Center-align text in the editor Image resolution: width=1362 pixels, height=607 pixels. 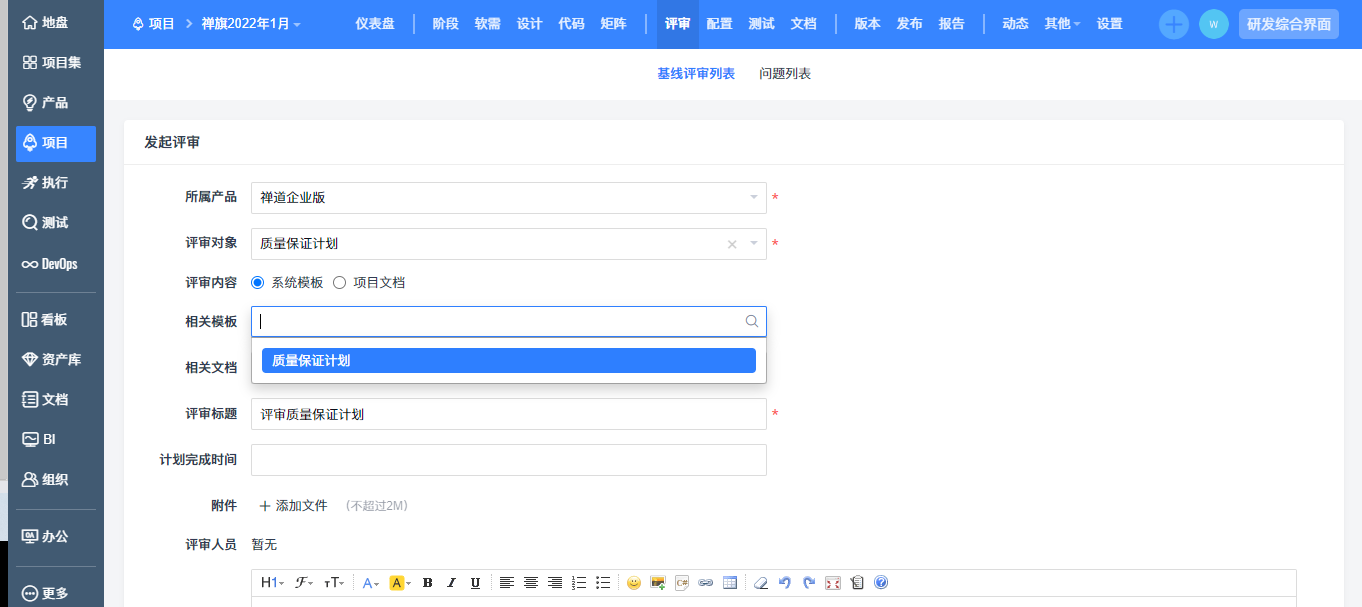click(531, 583)
